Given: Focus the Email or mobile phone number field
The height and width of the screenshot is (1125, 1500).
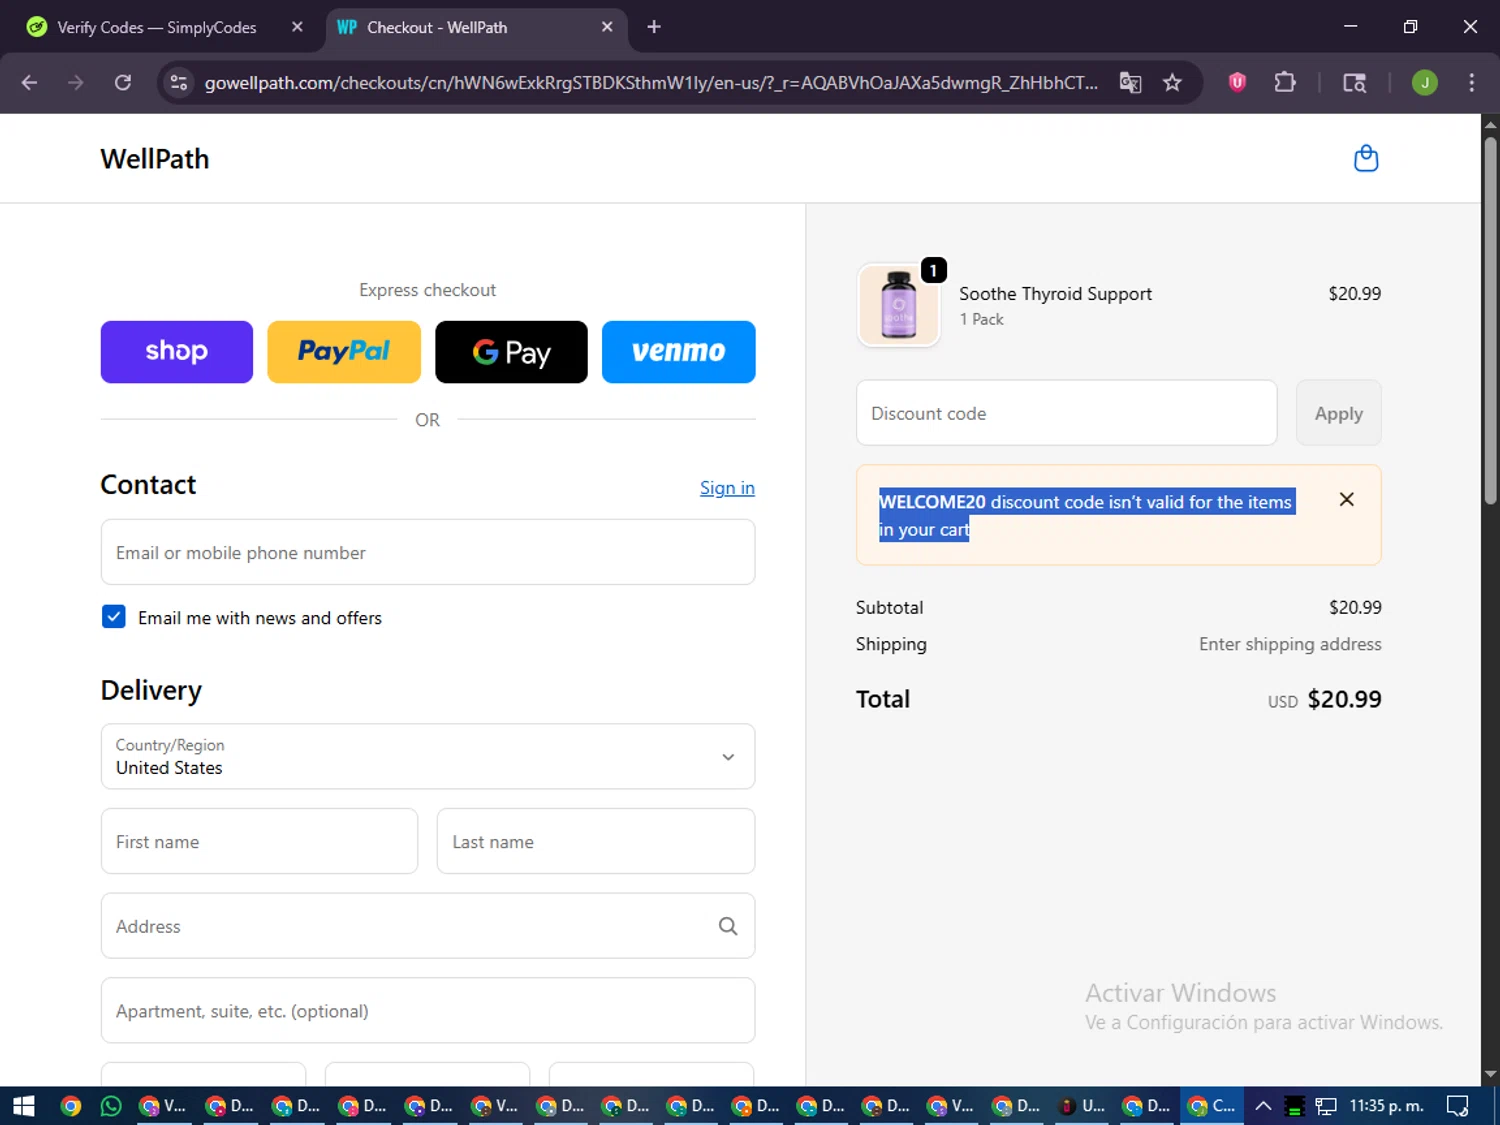Looking at the screenshot, I should pyautogui.click(x=428, y=552).
